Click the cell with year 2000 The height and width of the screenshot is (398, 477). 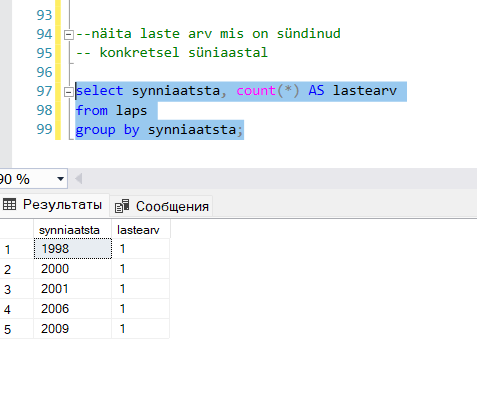(x=72, y=269)
